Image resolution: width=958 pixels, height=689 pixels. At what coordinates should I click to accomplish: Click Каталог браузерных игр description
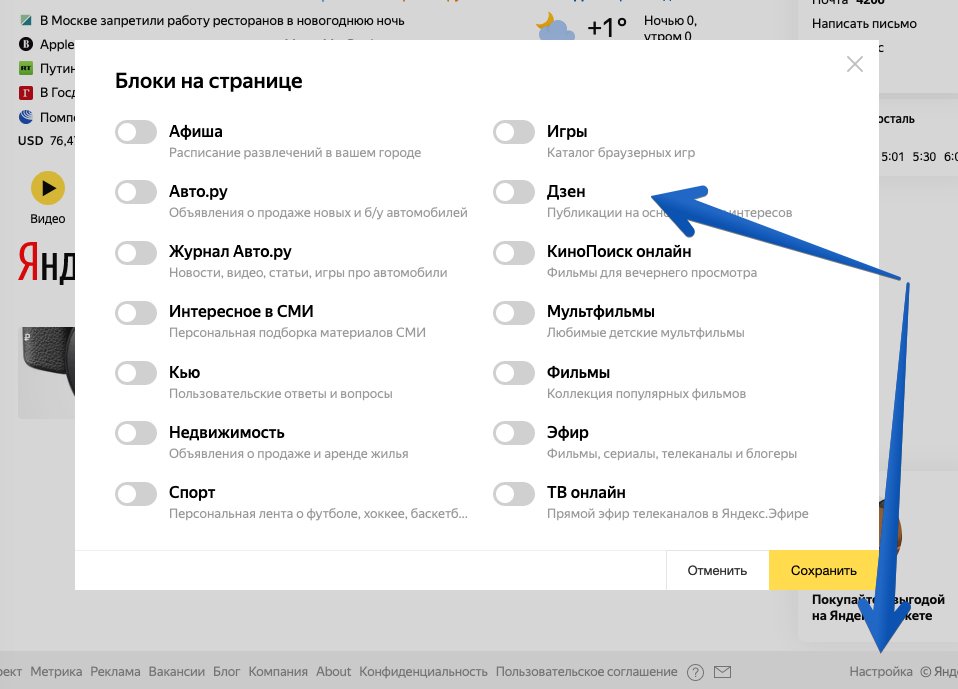[621, 153]
